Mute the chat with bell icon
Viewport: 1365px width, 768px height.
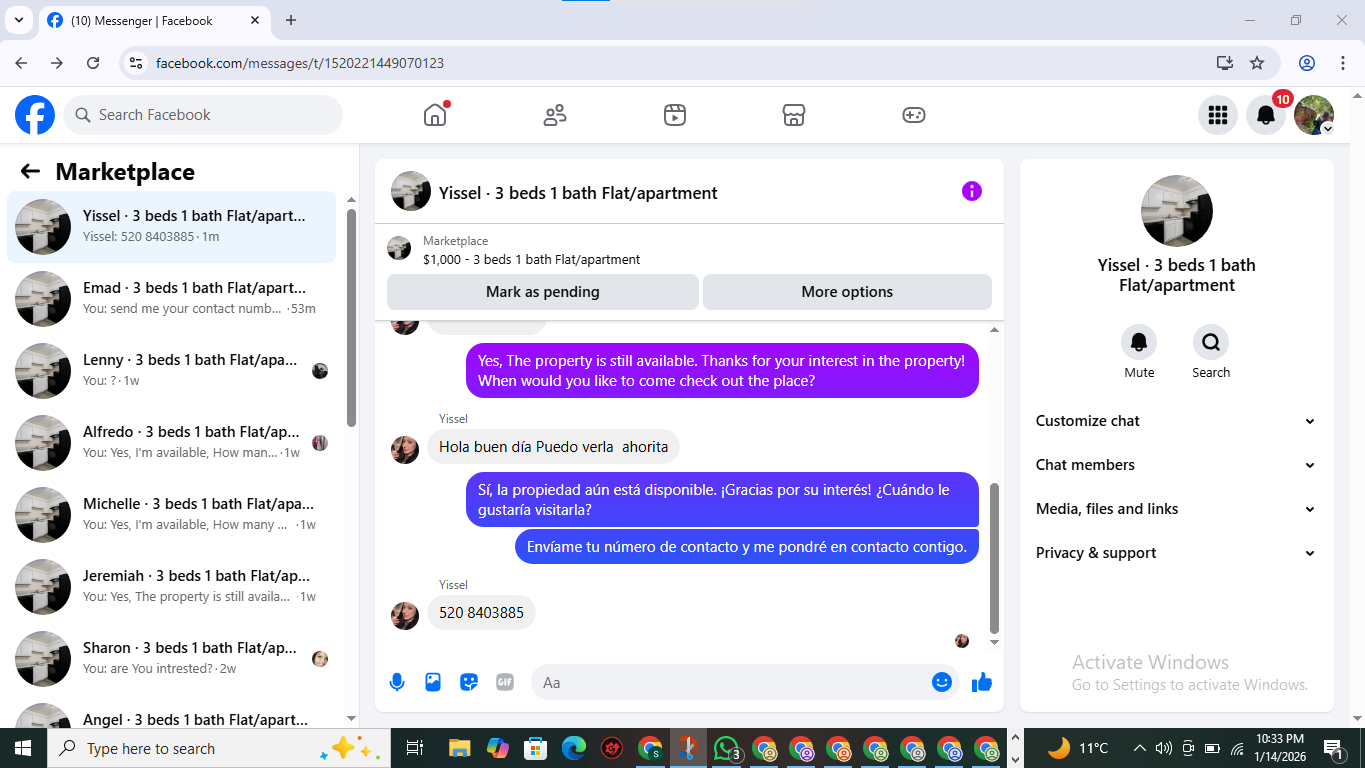(1139, 343)
